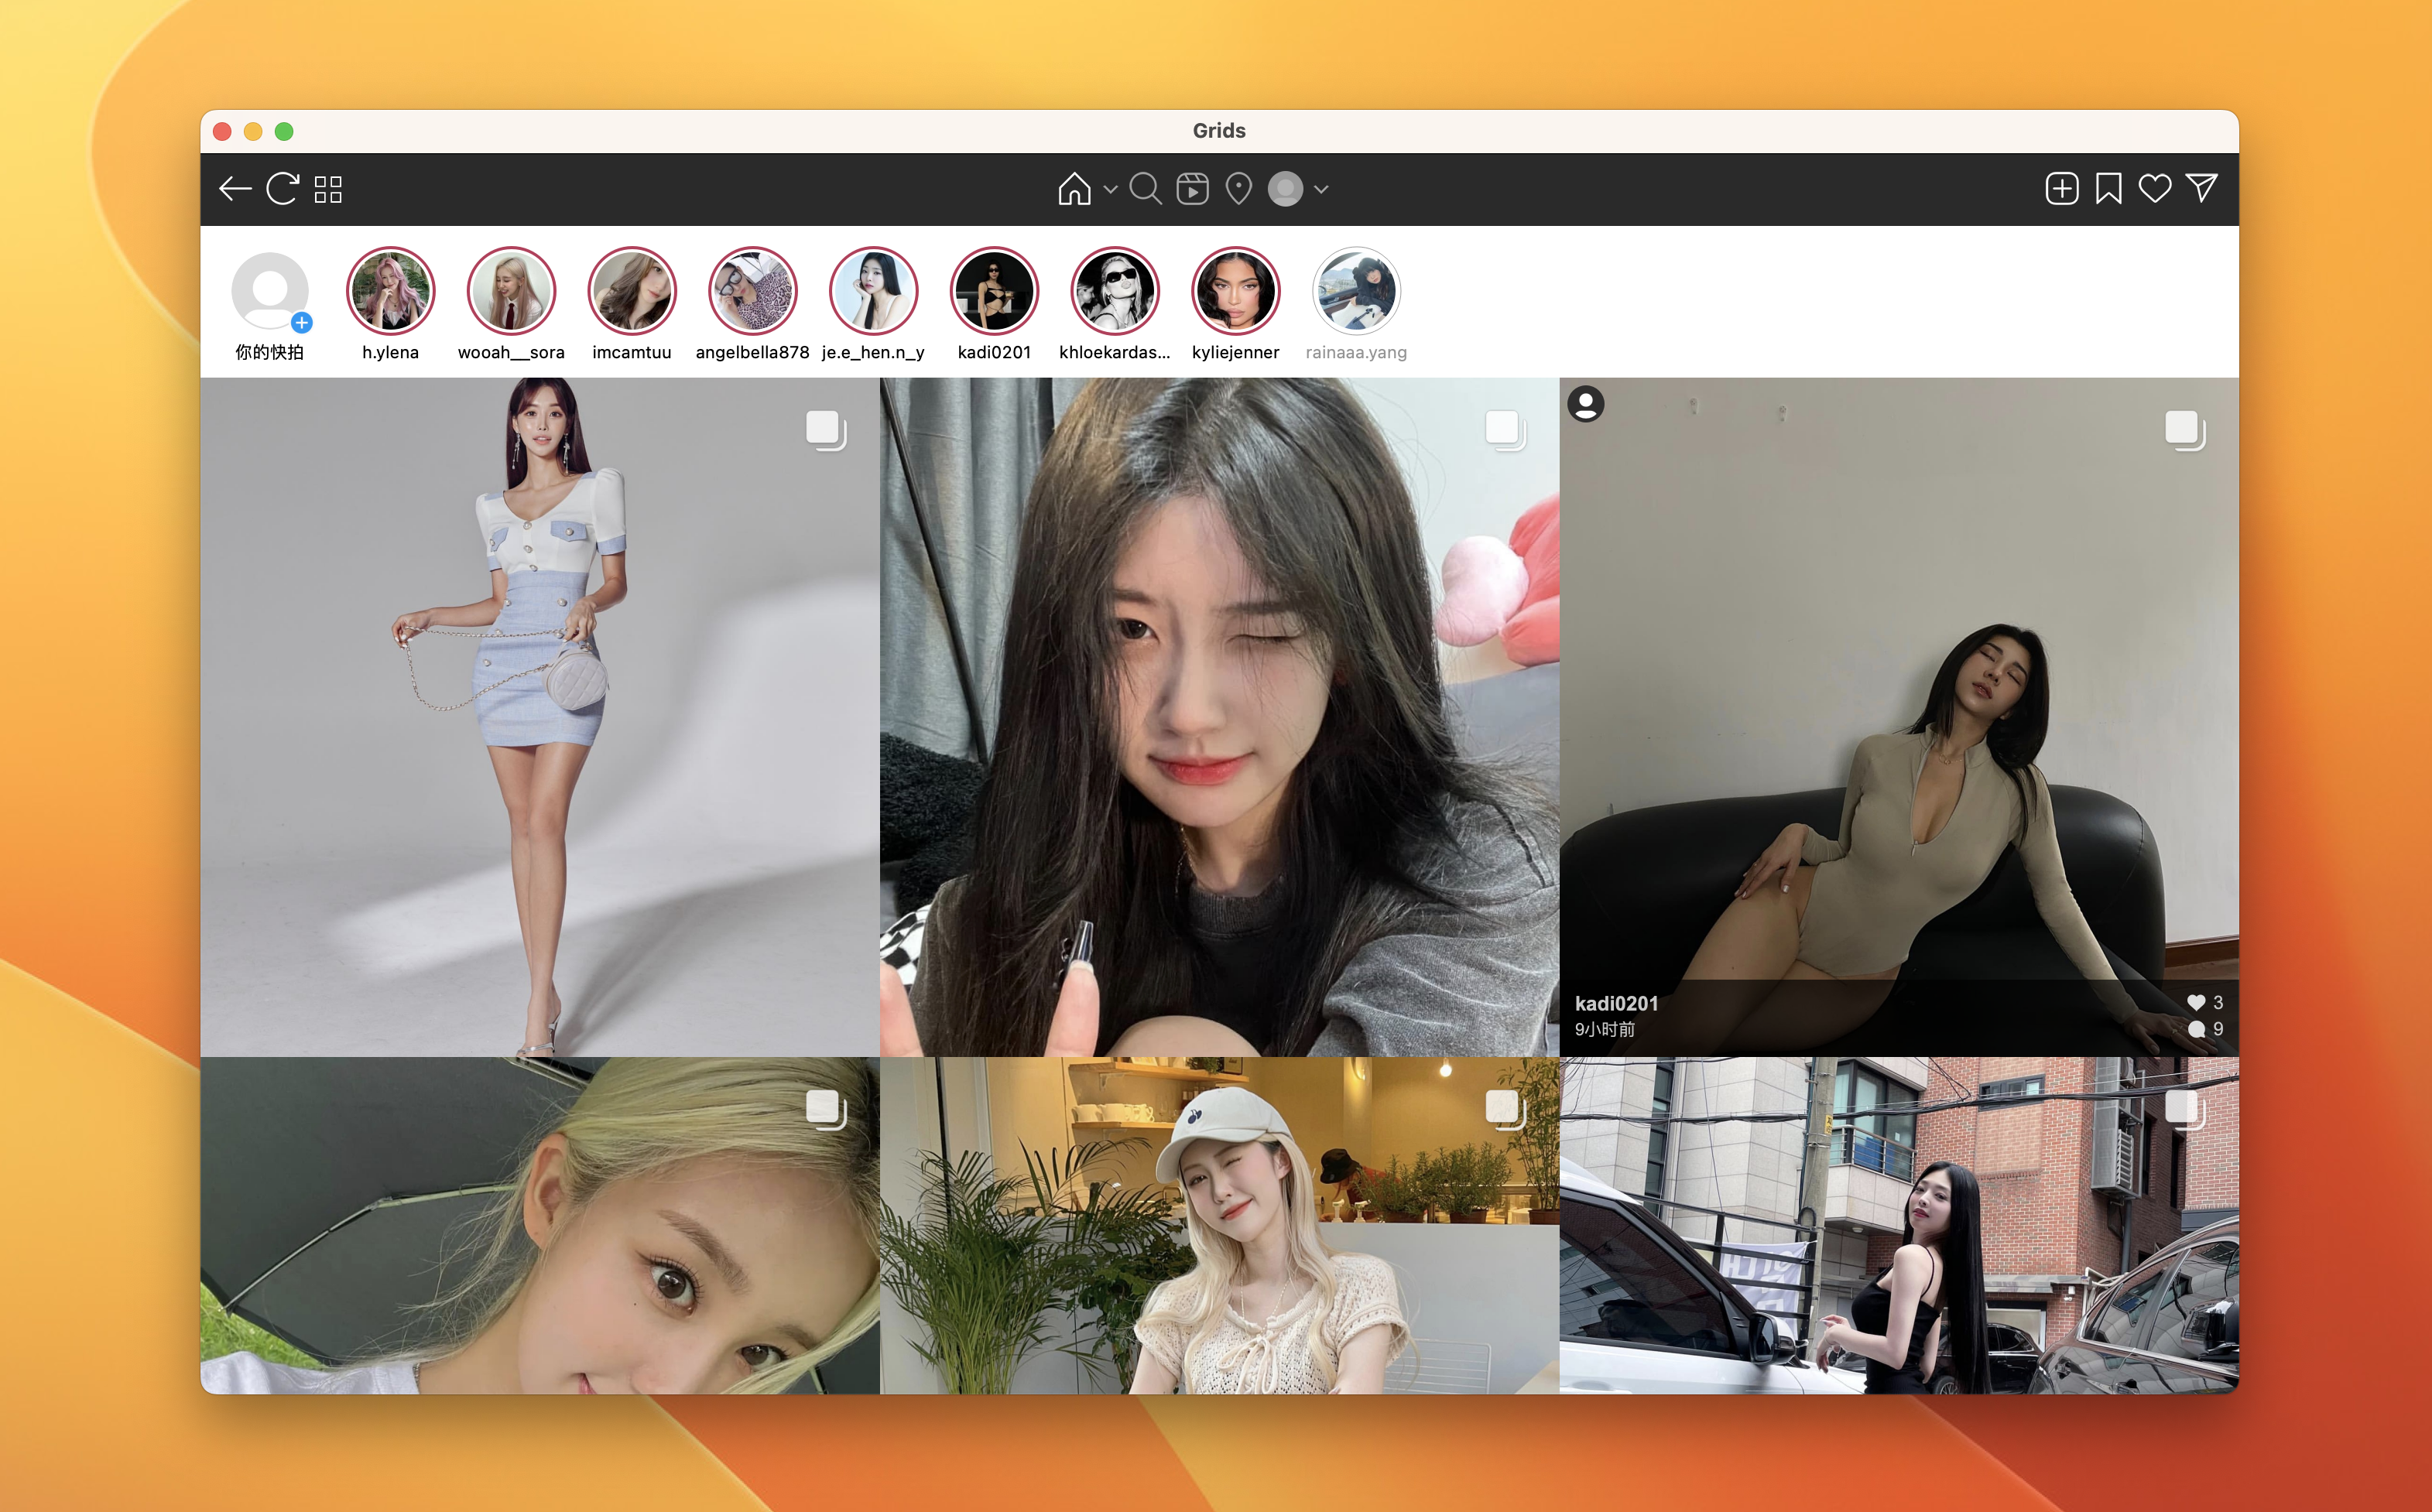Open the Home feed icon
The height and width of the screenshot is (1512, 2432).
1074,189
